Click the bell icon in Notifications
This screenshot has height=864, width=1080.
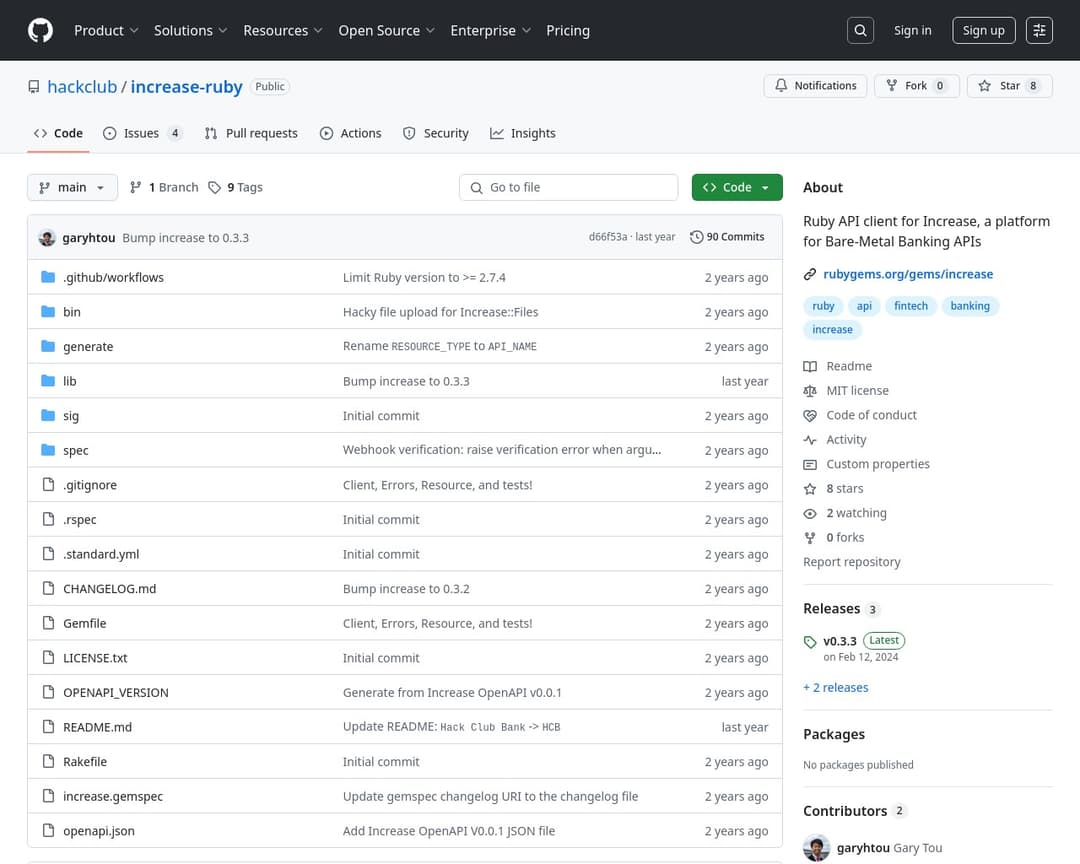[781, 85]
